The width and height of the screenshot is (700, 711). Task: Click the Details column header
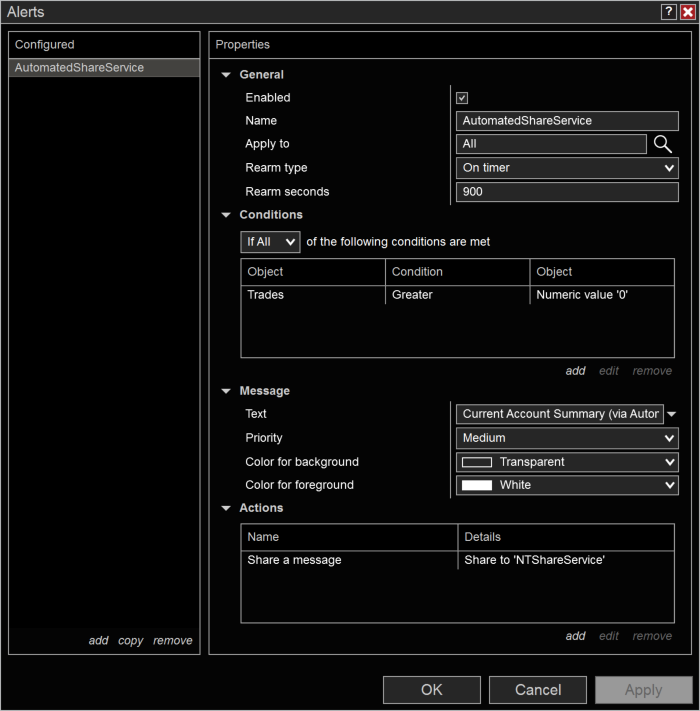[566, 537]
